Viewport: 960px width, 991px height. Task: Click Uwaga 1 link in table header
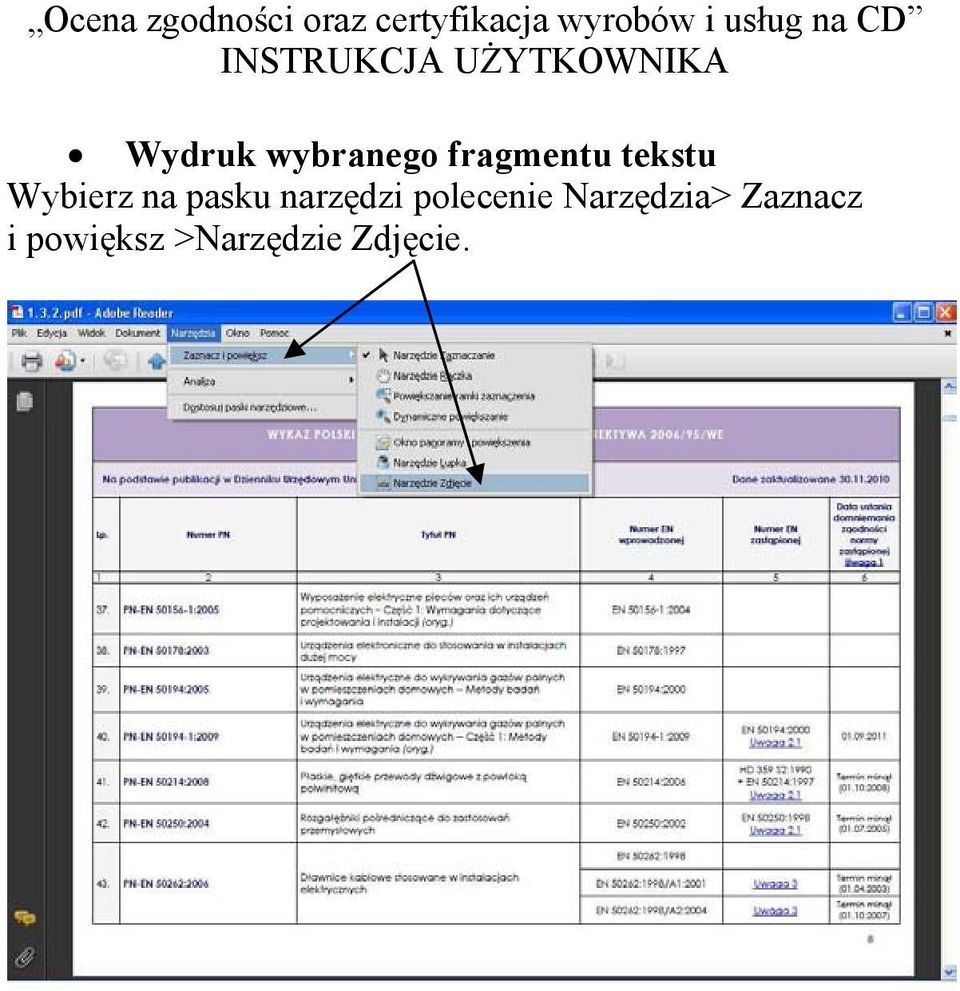[863, 562]
